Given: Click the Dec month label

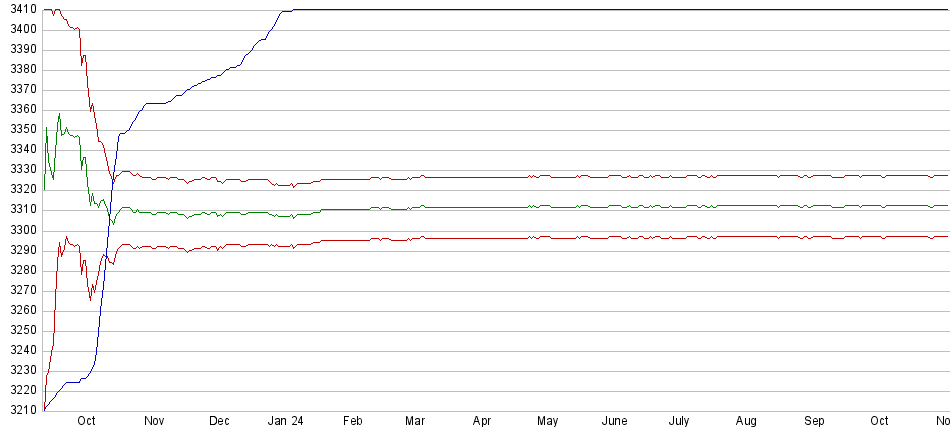Looking at the screenshot, I should pos(219,422).
